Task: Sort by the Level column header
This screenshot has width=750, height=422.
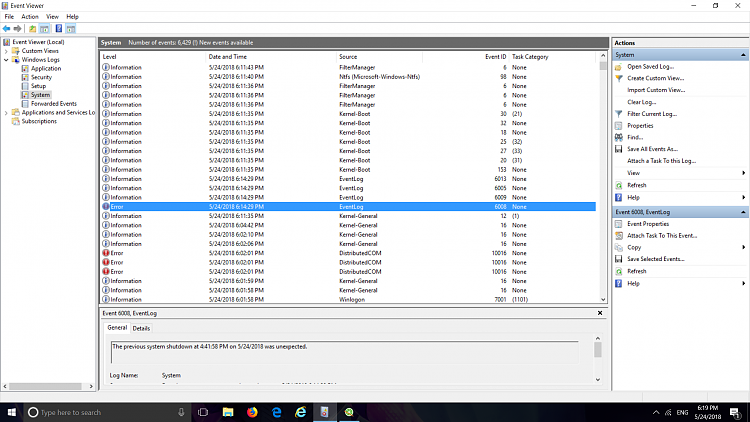Action: [153, 56]
